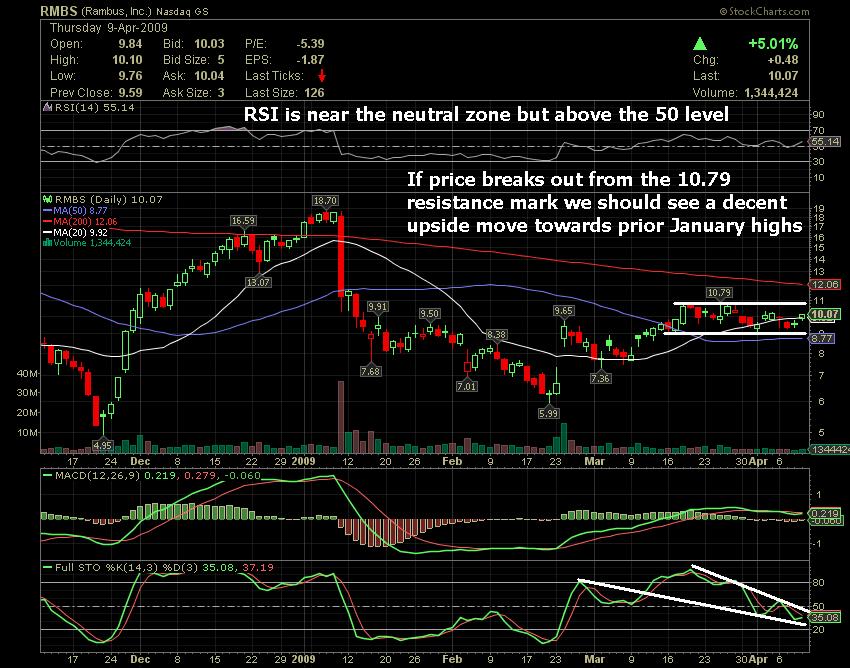
Task: Click the 18.70 price high label
Action: tap(325, 201)
